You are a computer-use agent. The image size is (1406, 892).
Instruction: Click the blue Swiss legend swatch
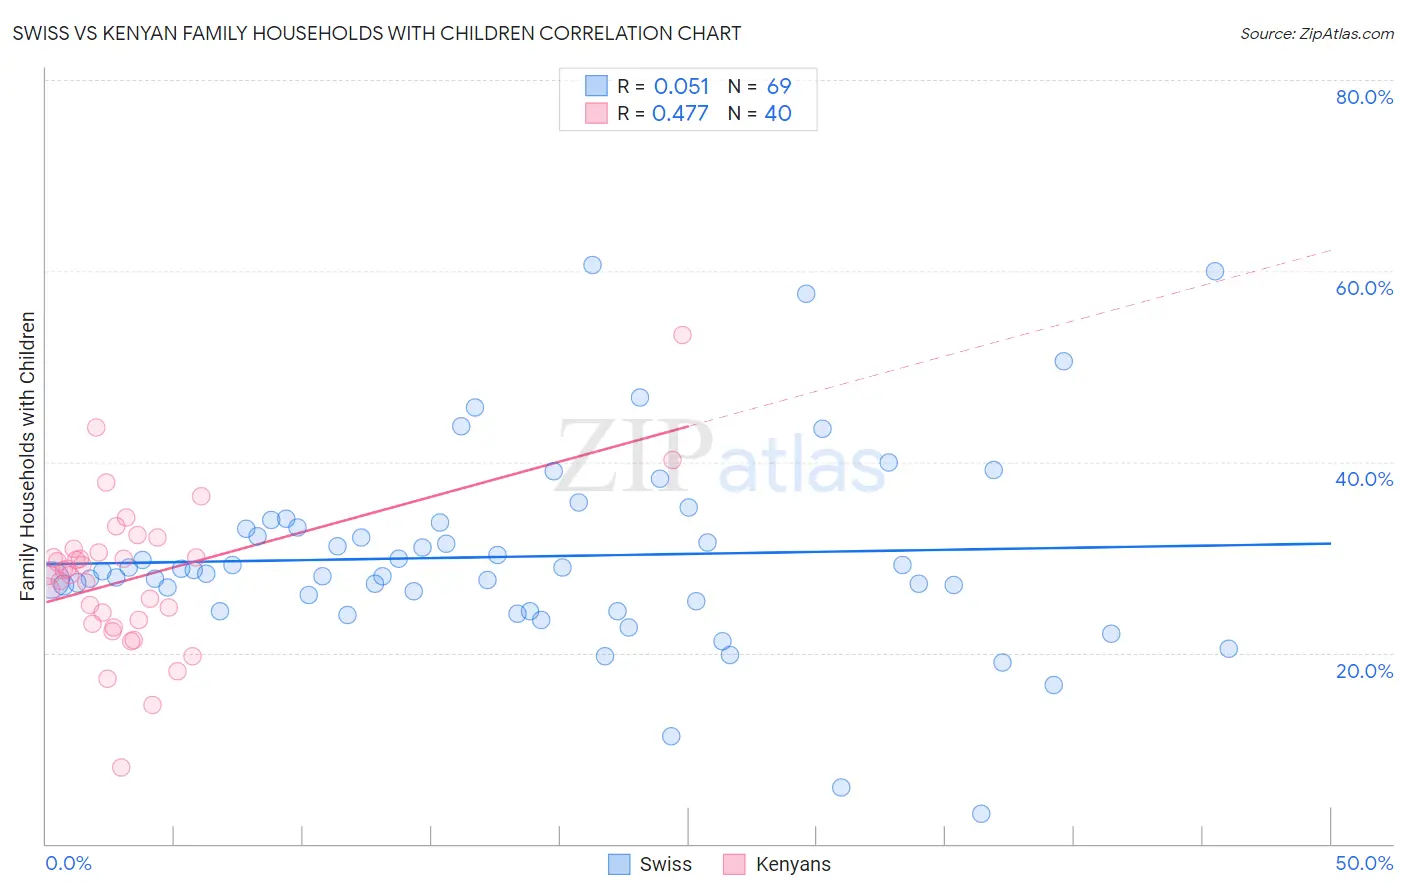tap(619, 864)
